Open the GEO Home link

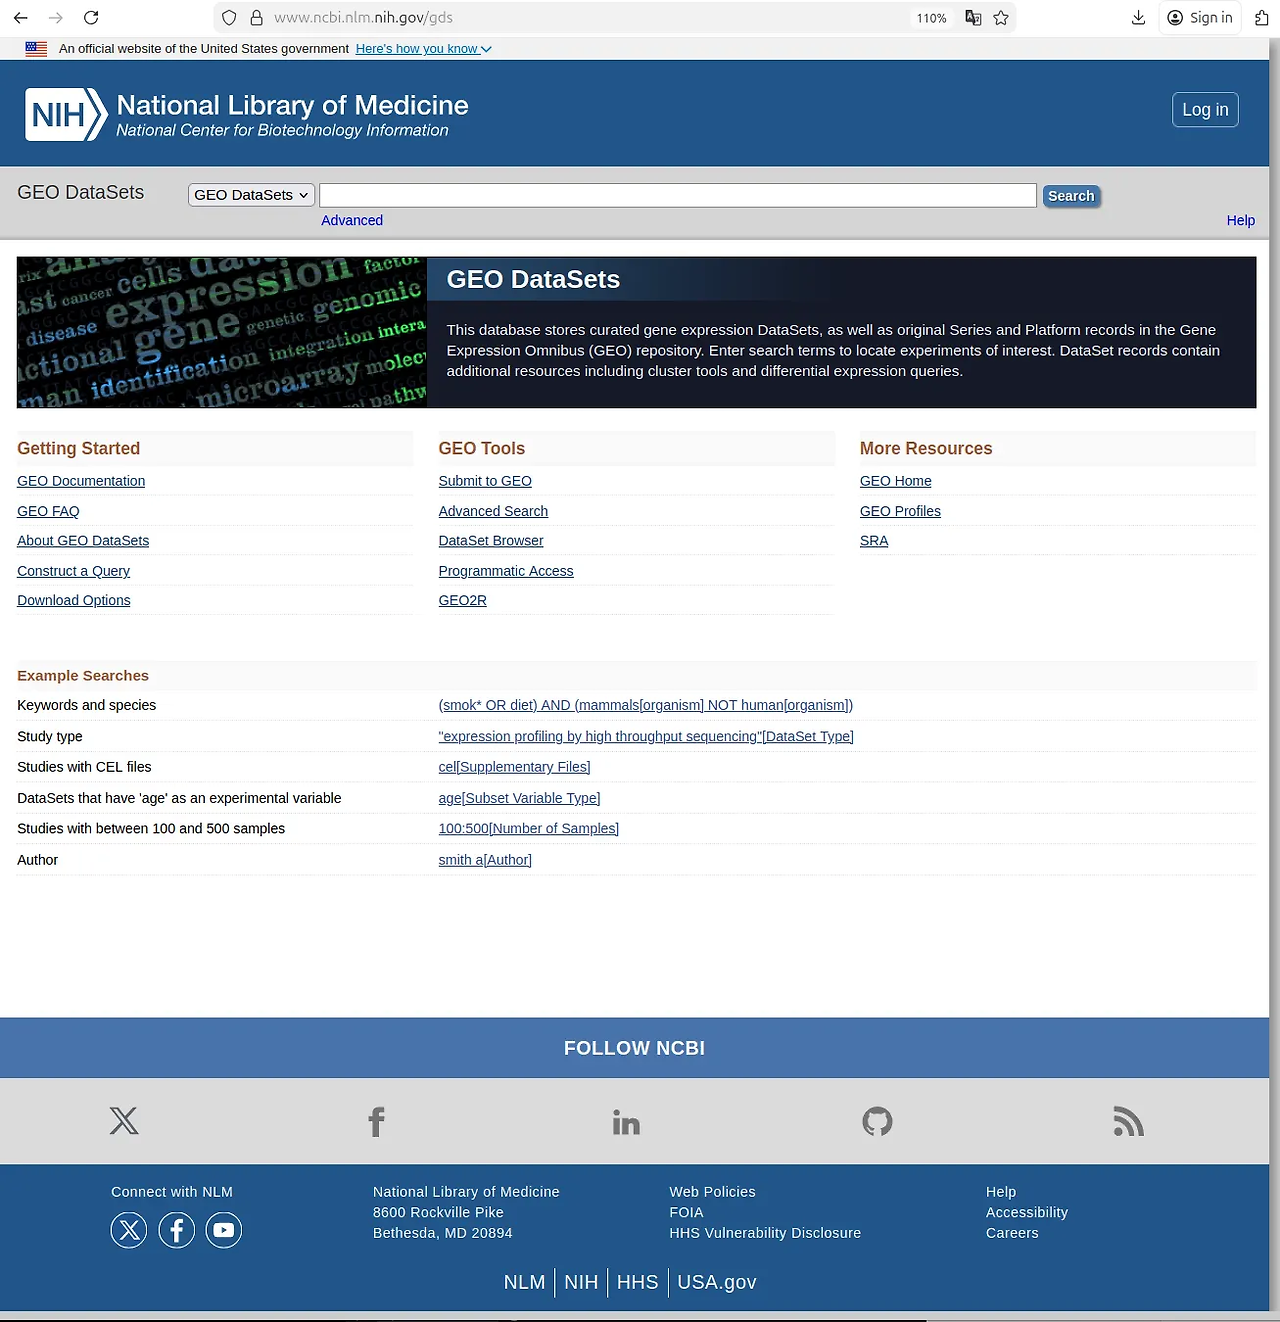[x=896, y=481]
